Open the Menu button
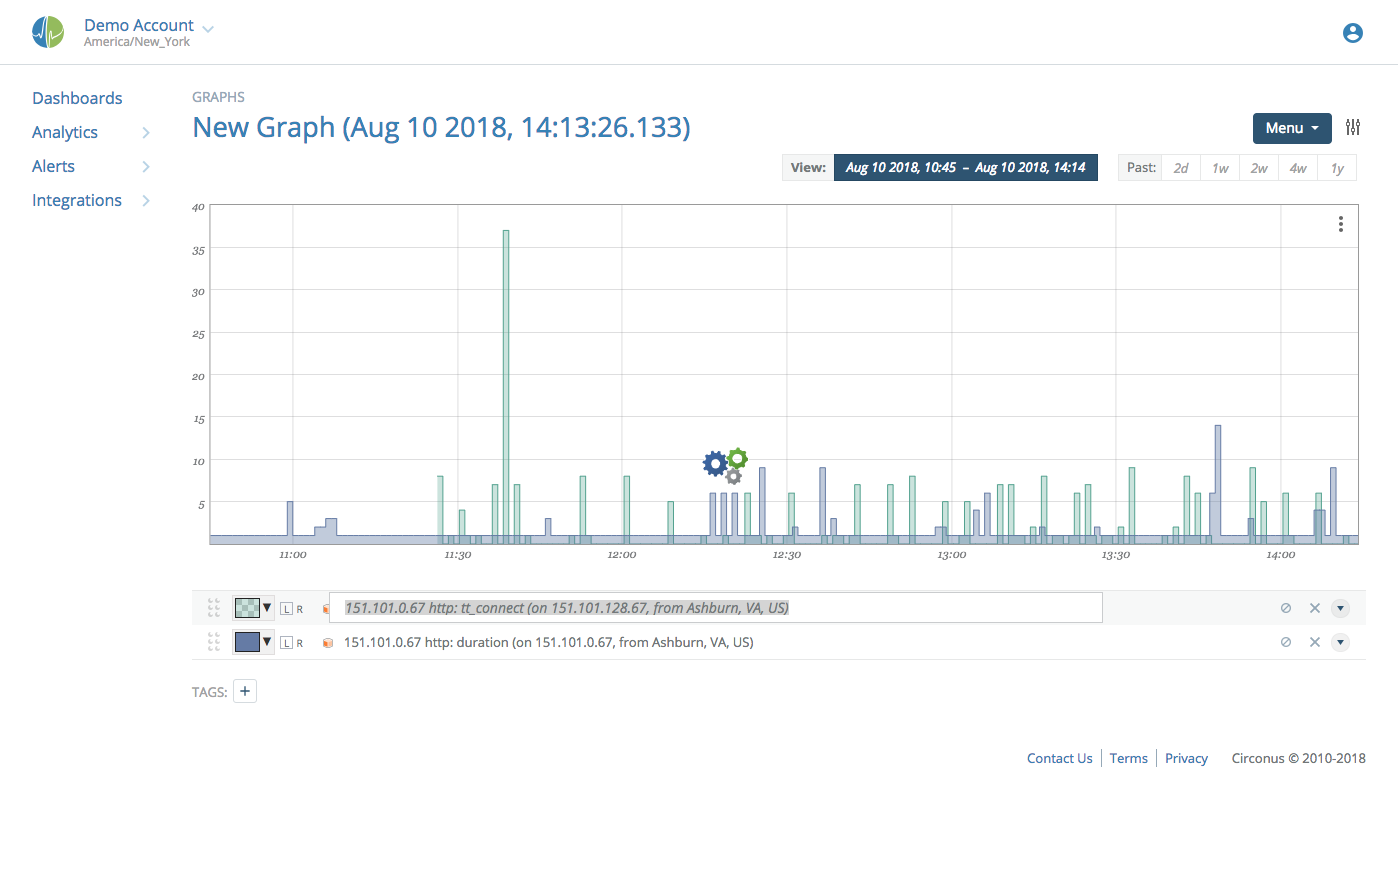Viewport: 1398px width, 887px height. pos(1291,128)
